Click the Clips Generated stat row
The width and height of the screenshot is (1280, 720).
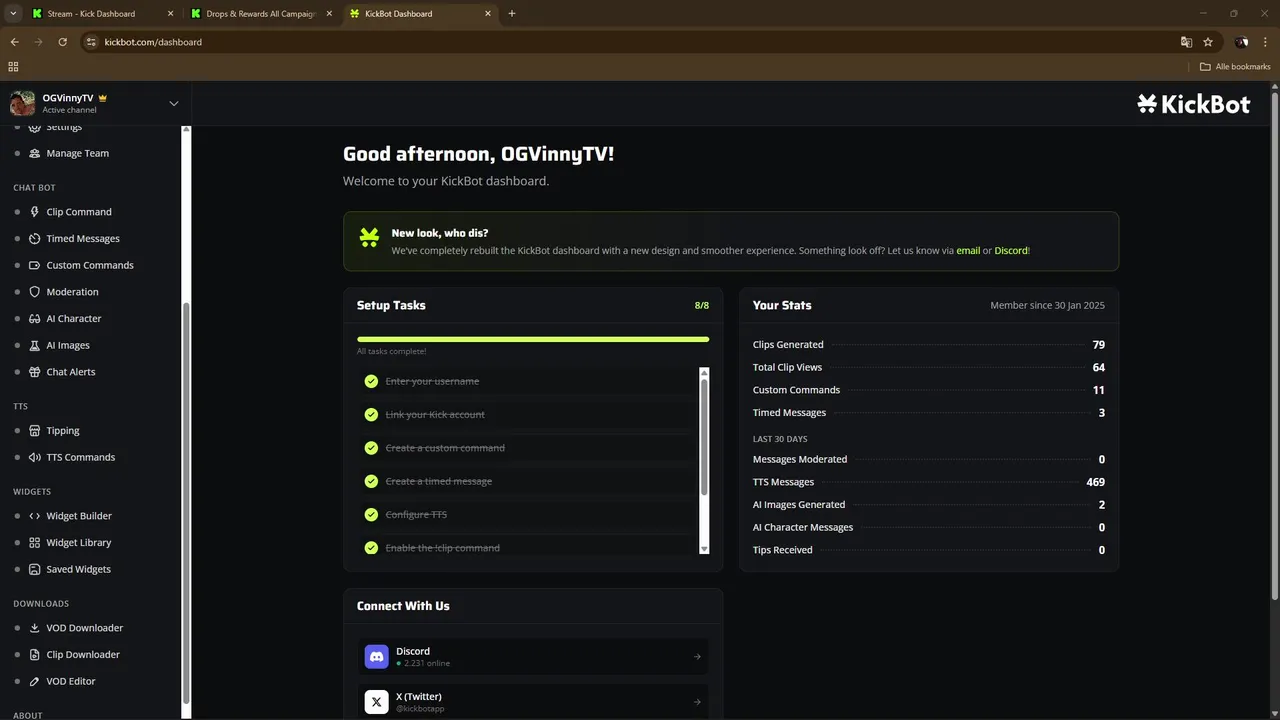click(x=929, y=345)
